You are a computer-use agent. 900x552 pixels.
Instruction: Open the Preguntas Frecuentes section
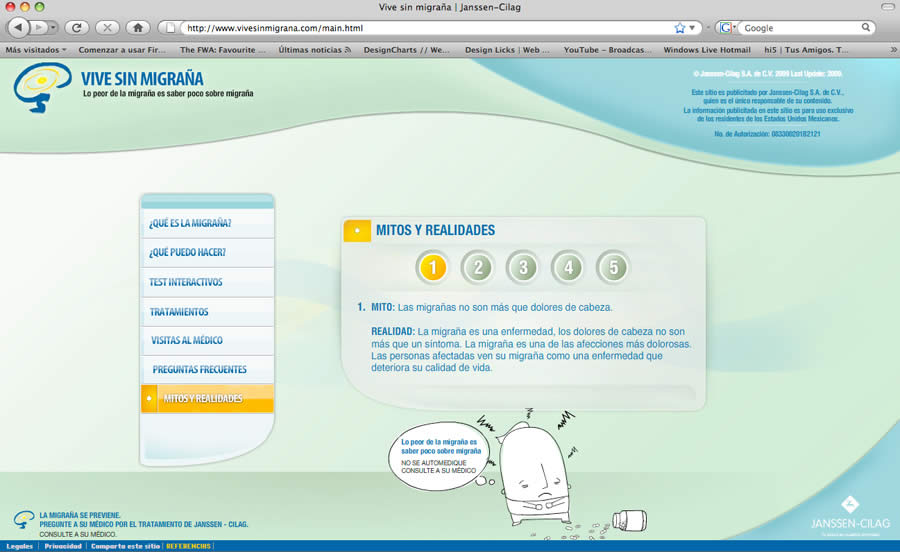208,370
